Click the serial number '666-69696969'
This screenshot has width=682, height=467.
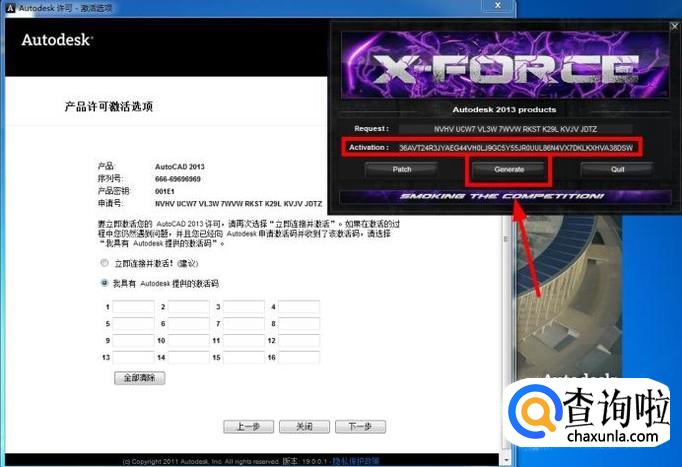177,179
